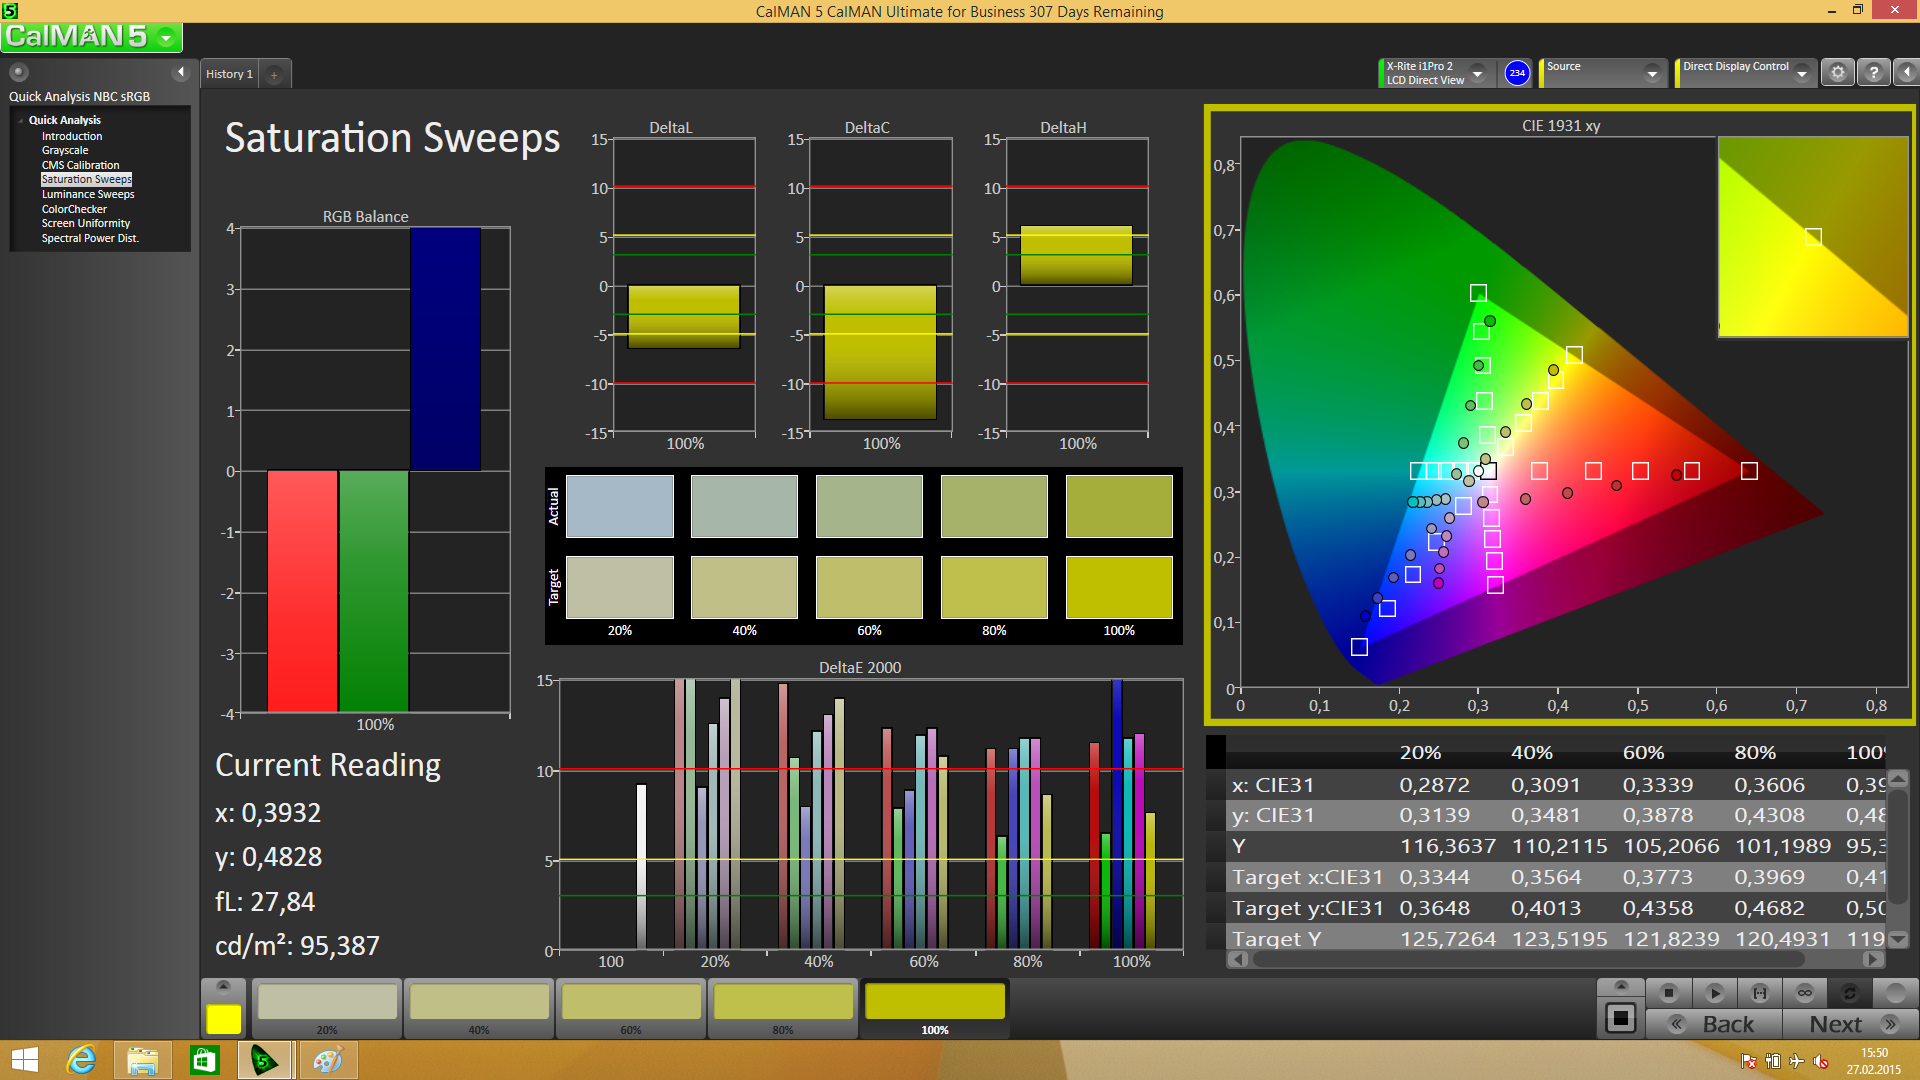Open the help question mark icon
Image resolution: width=1920 pixels, height=1080 pixels.
pyautogui.click(x=1874, y=73)
